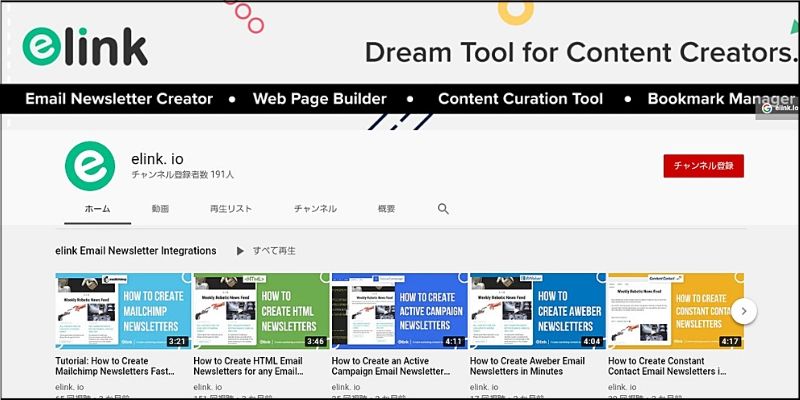Open Mailchimp Newsletters video thumbnail
Image resolution: width=800 pixels, height=400 pixels.
click(x=123, y=311)
